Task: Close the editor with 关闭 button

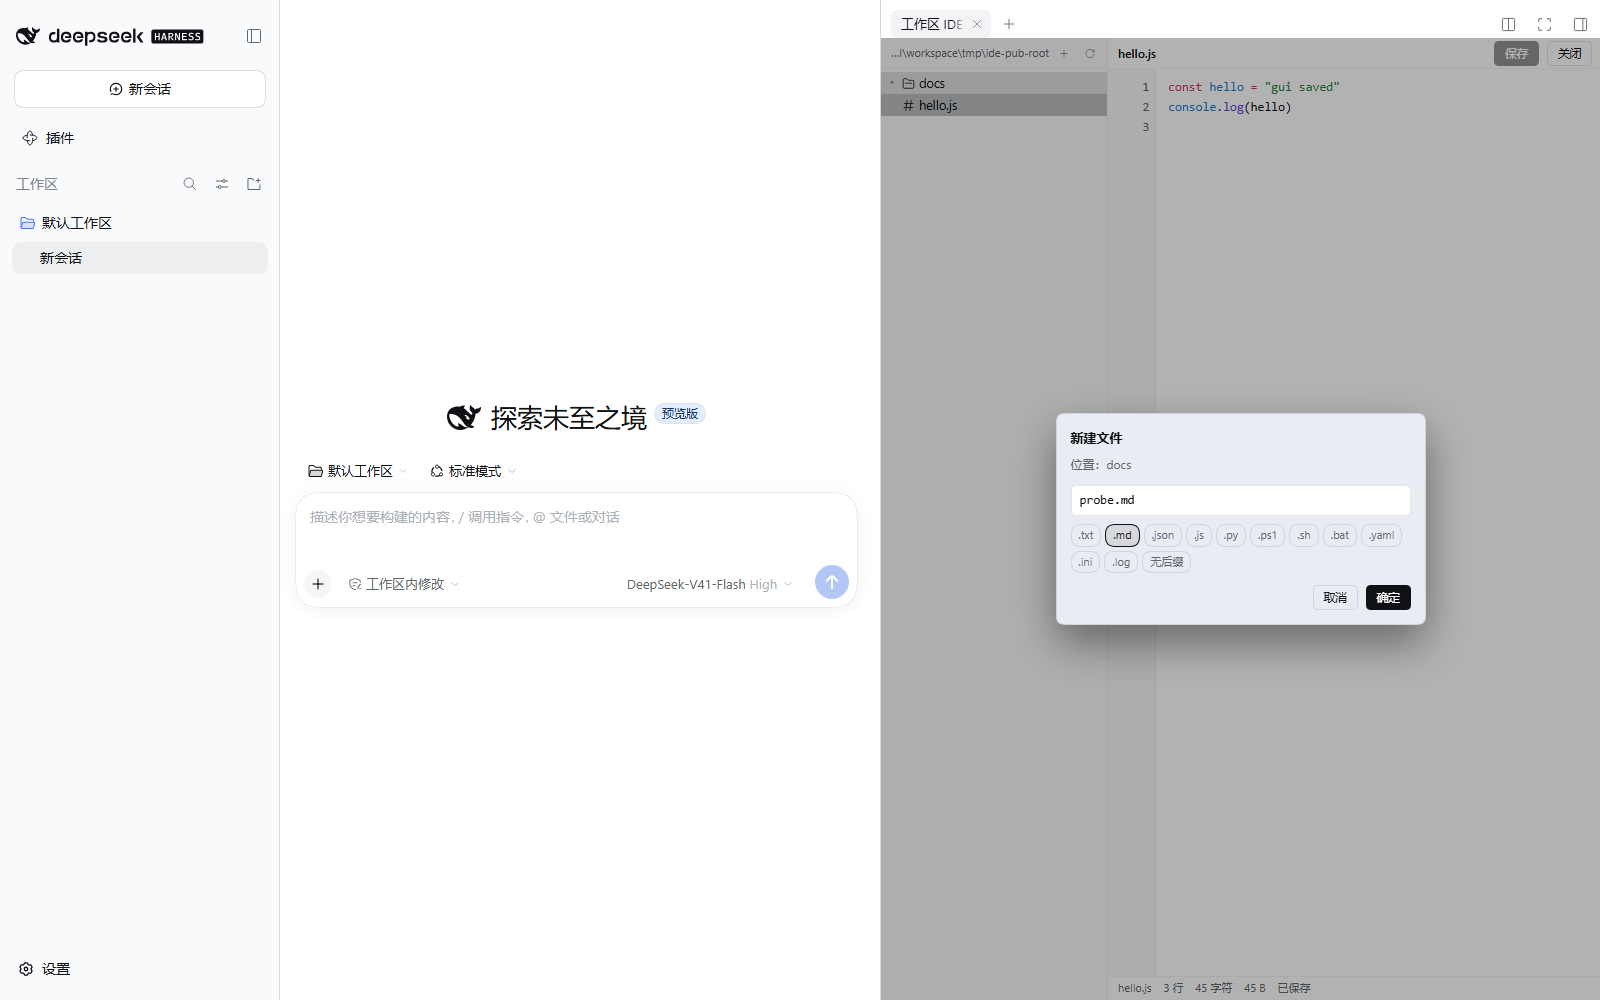Action: point(1570,54)
